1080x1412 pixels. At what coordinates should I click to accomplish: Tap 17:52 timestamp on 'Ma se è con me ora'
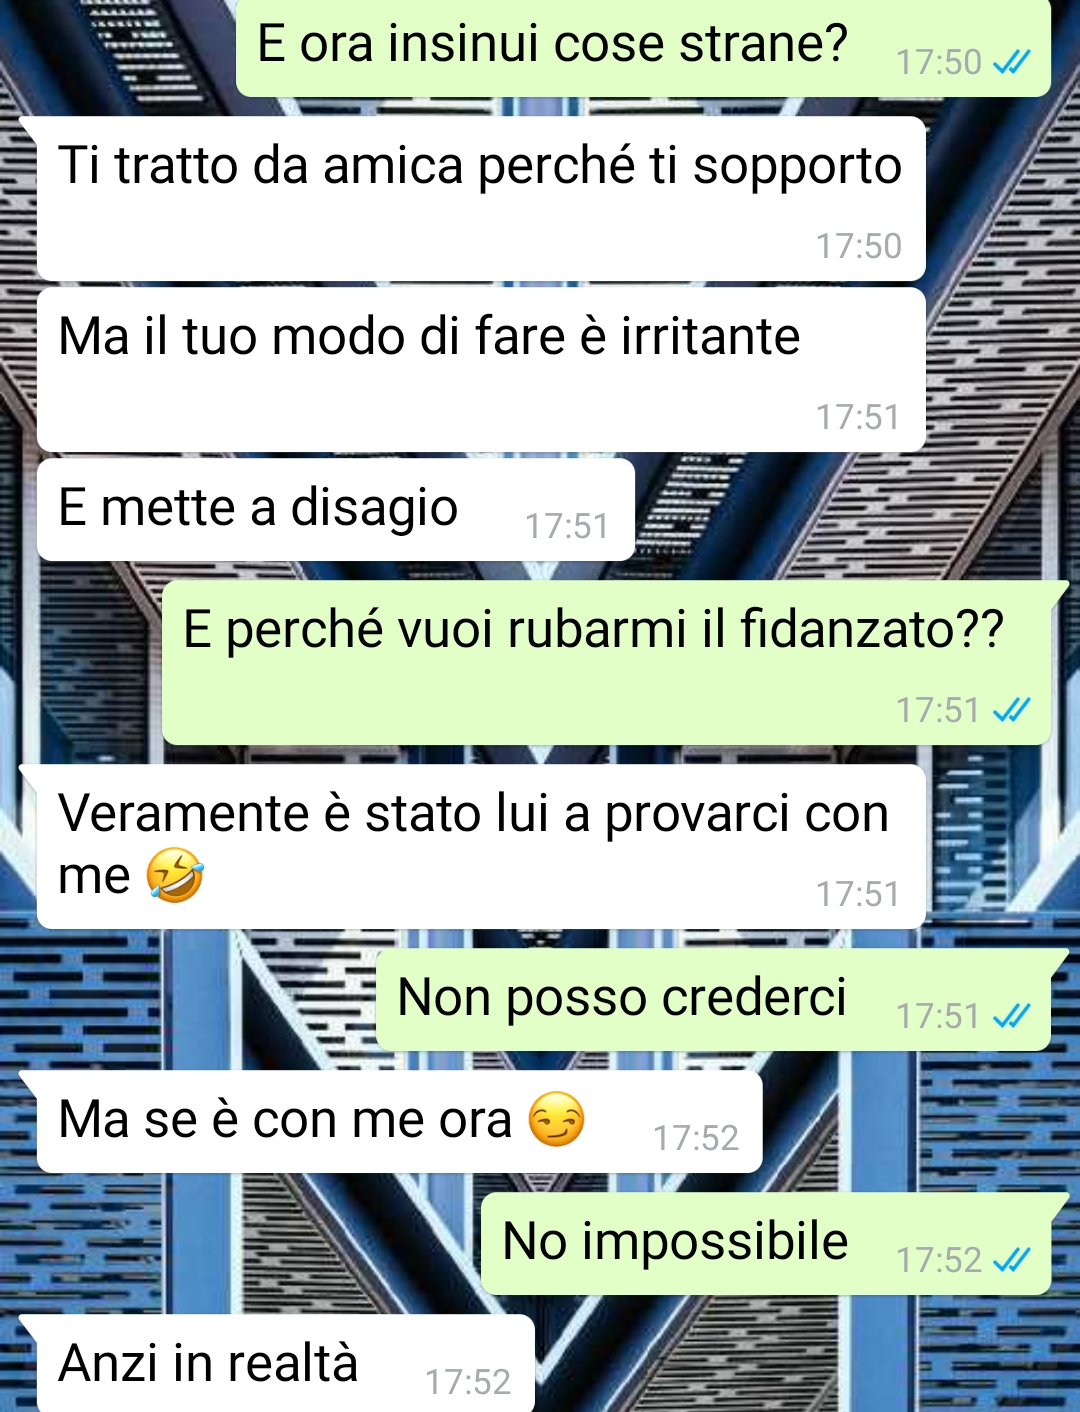pos(696,1138)
